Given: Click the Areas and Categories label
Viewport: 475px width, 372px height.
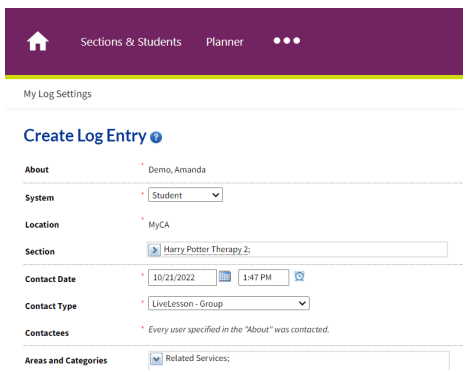Looking at the screenshot, I should [x=66, y=360].
